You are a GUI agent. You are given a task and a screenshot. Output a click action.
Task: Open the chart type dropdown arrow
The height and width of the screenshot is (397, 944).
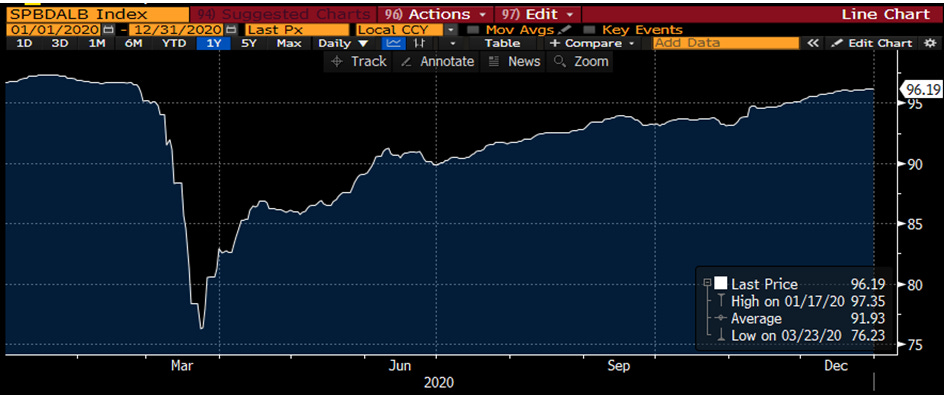[x=452, y=43]
